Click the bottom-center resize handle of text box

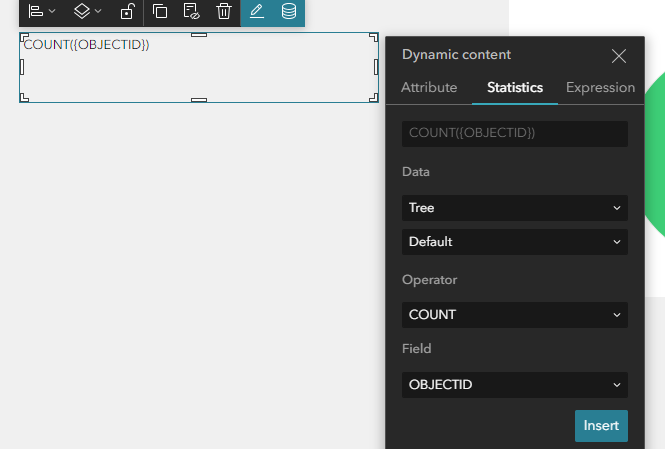[199, 100]
